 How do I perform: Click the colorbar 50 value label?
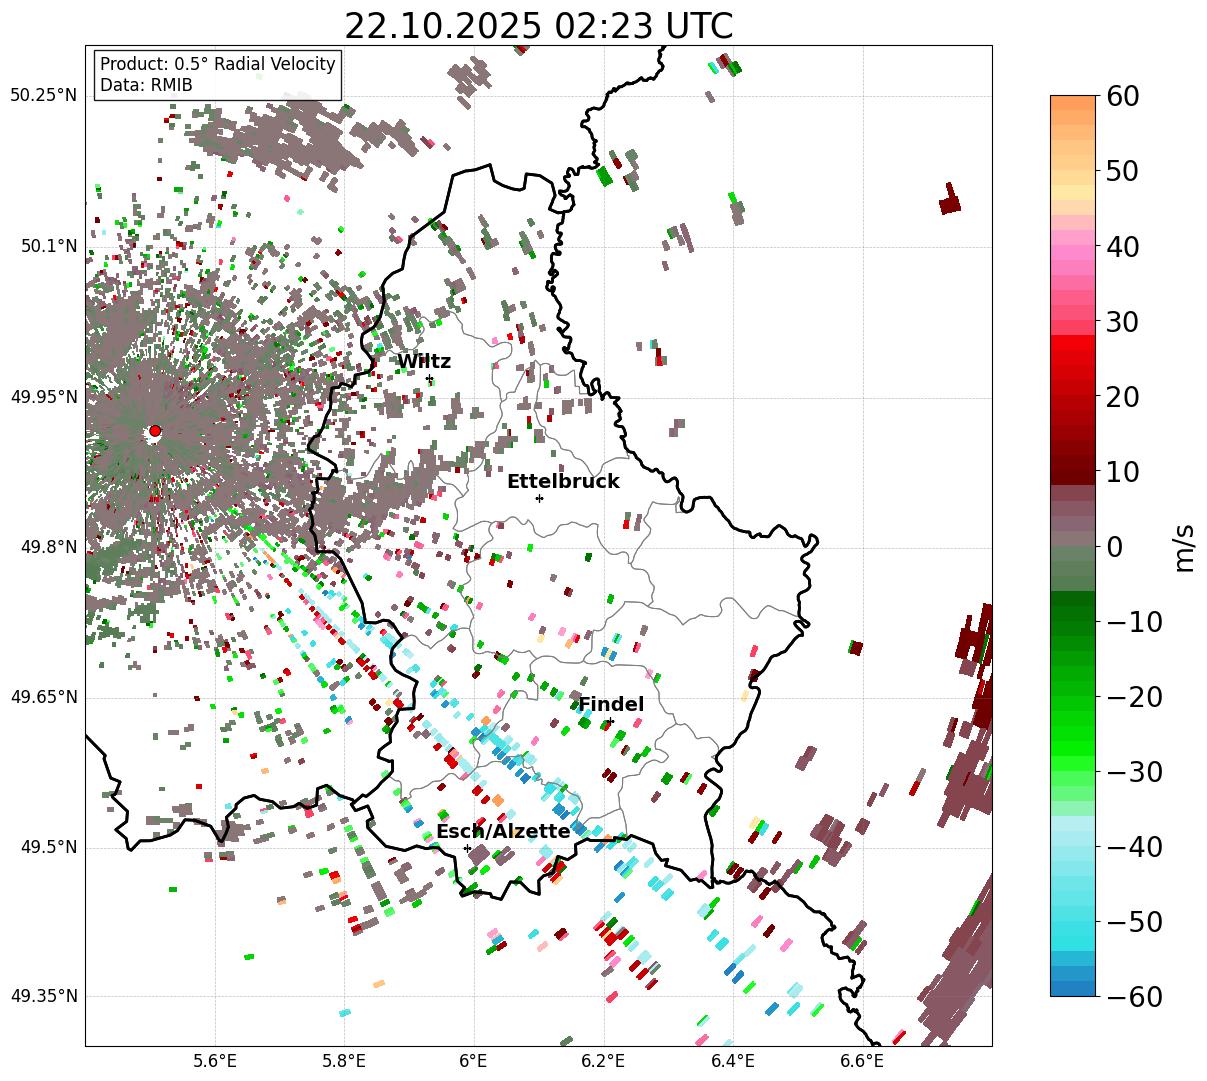click(x=1123, y=171)
